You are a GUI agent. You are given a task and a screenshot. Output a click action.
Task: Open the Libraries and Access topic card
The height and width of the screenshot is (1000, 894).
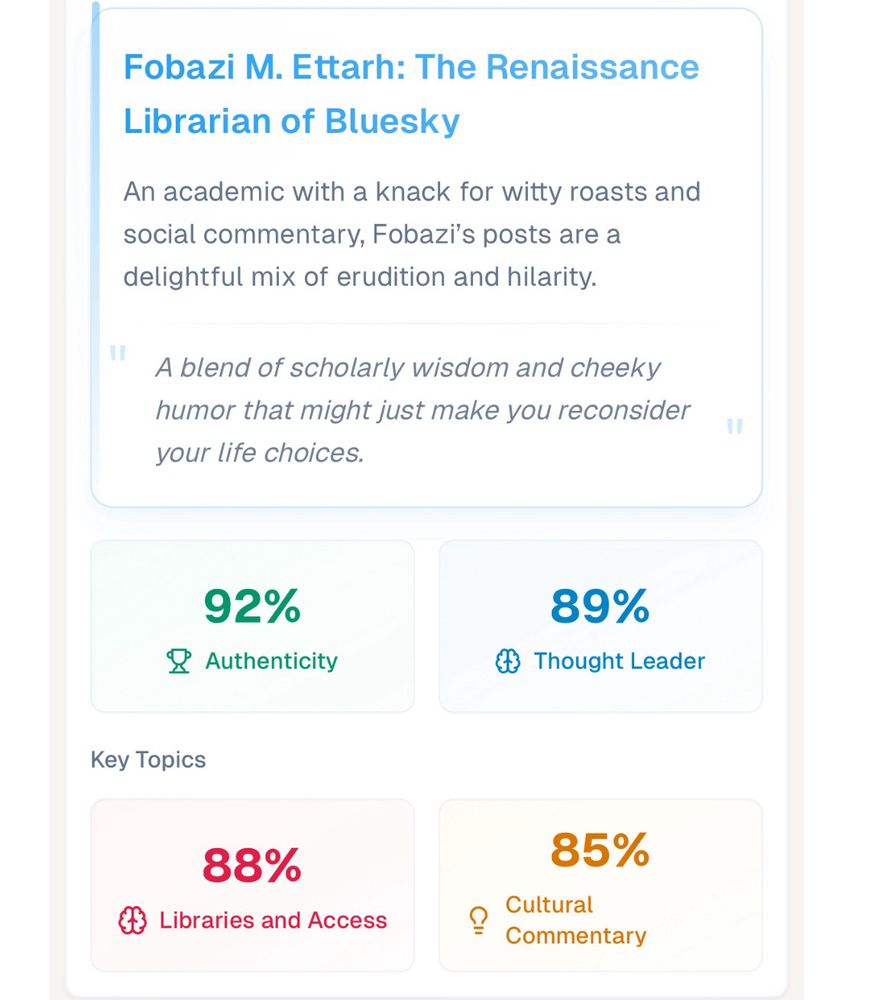pyautogui.click(x=251, y=884)
